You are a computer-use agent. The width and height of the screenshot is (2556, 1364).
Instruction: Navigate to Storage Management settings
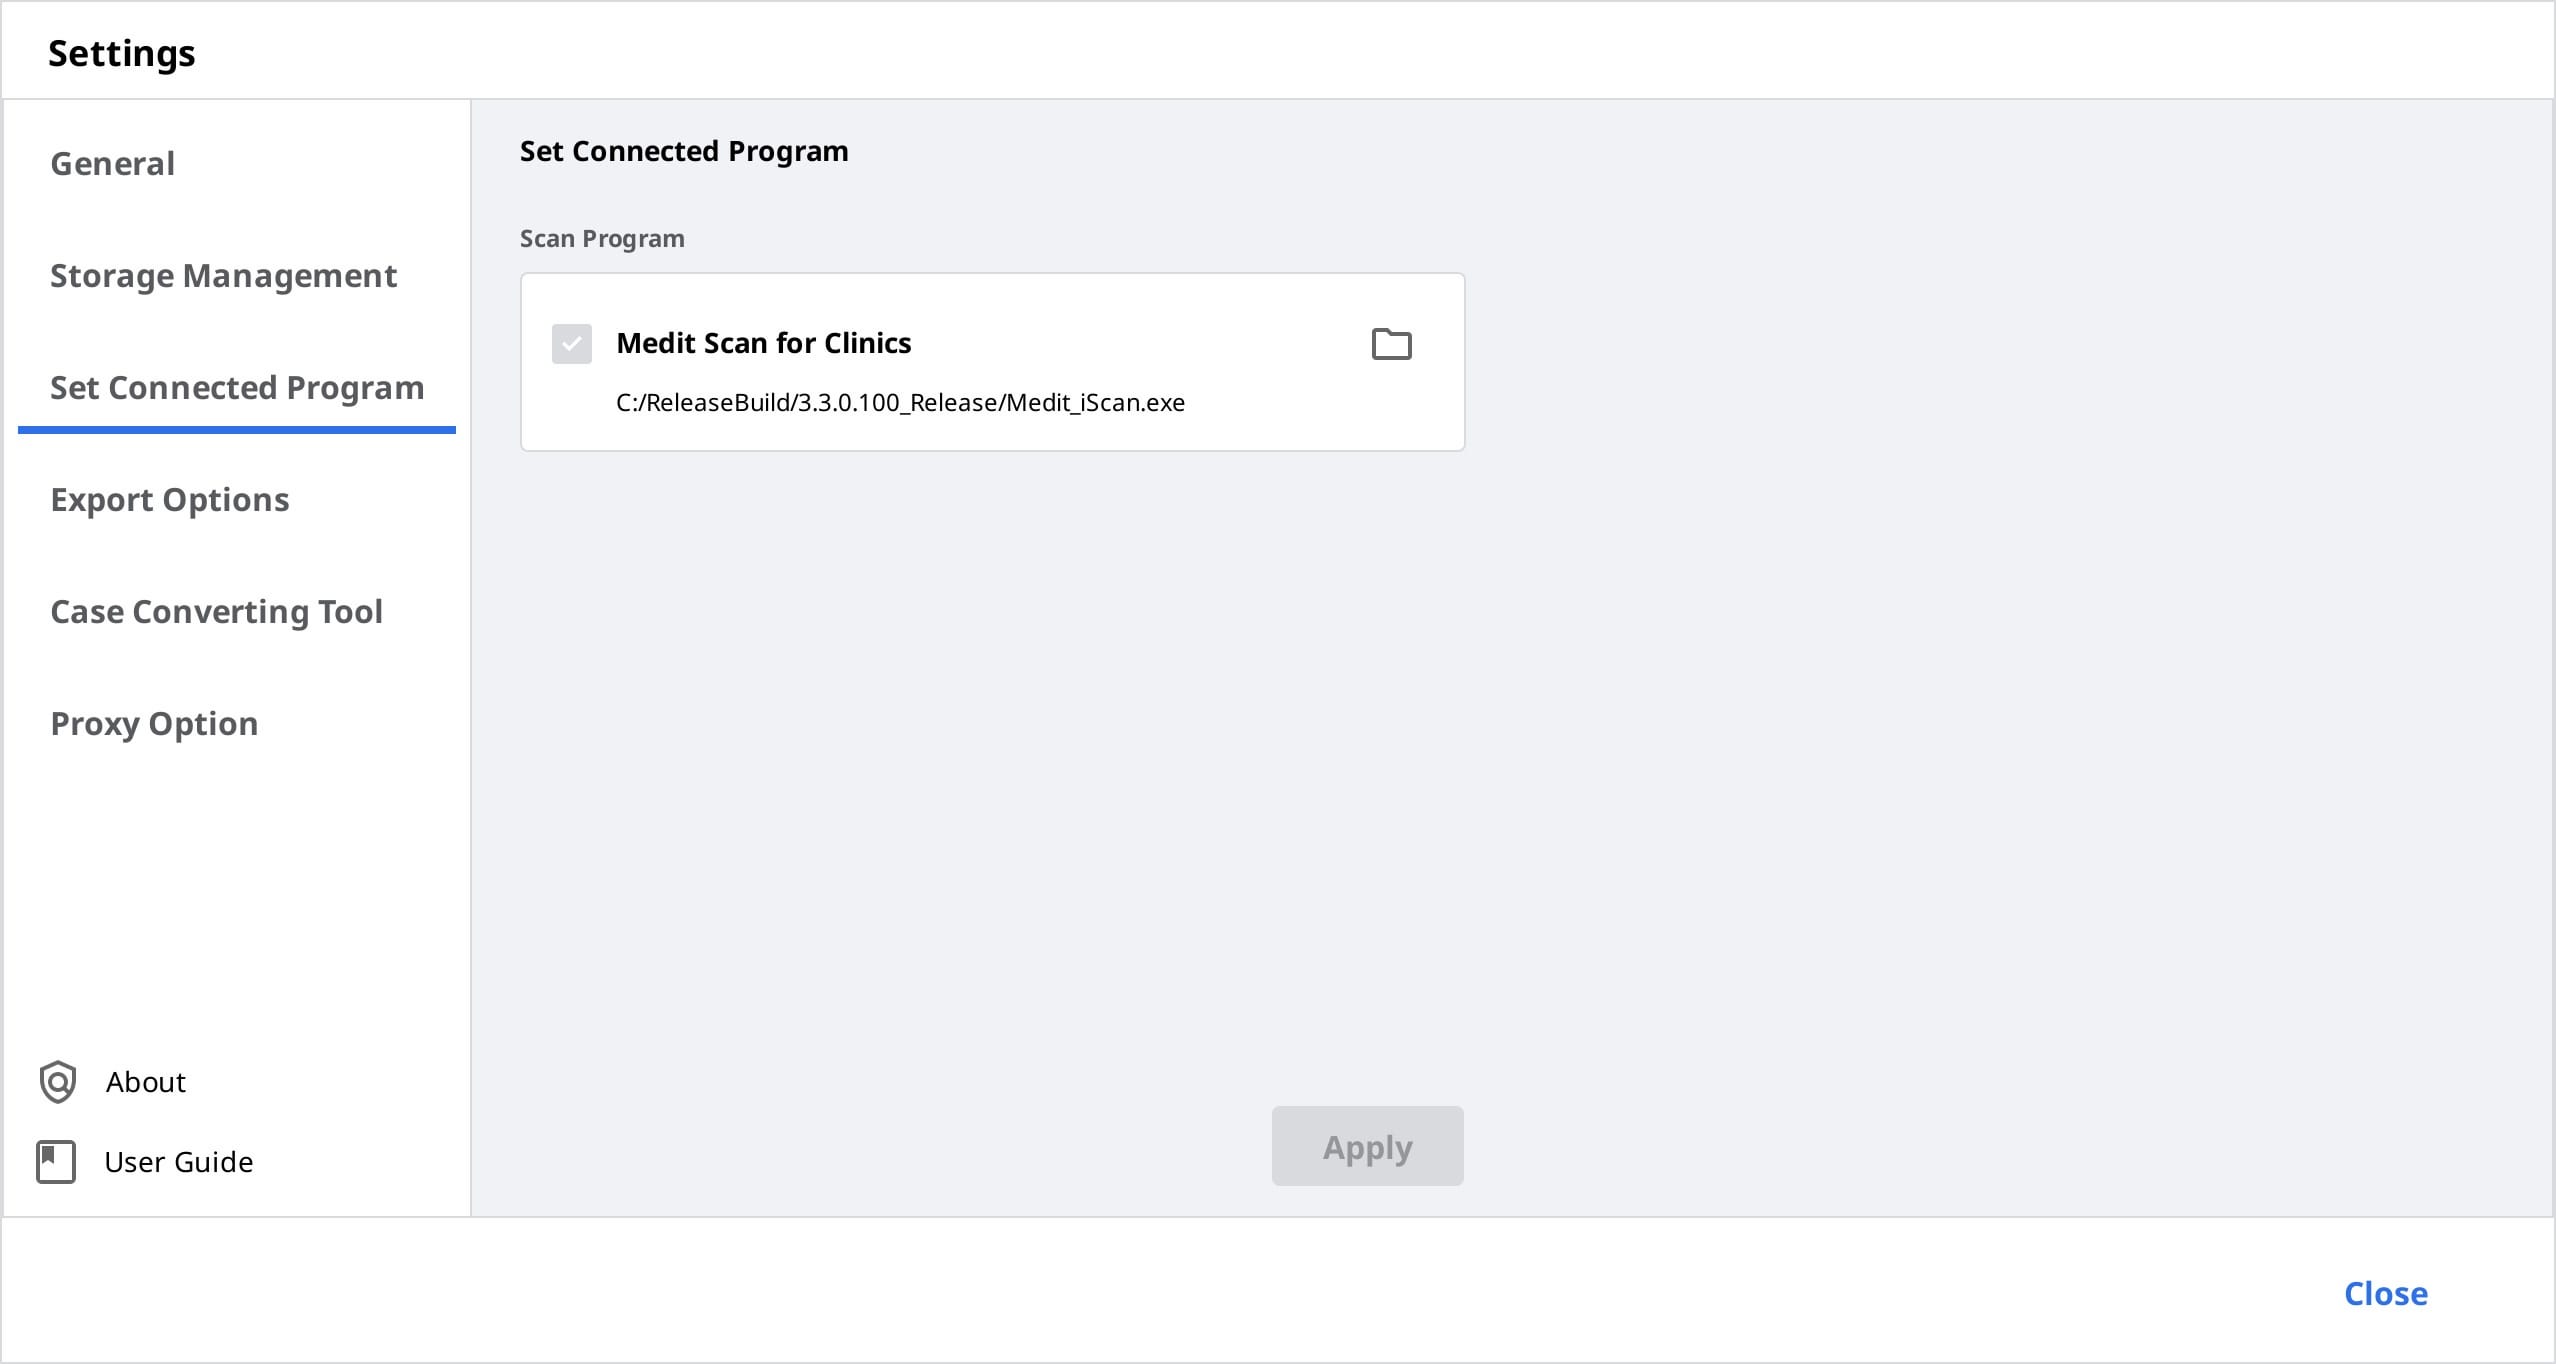225,276
